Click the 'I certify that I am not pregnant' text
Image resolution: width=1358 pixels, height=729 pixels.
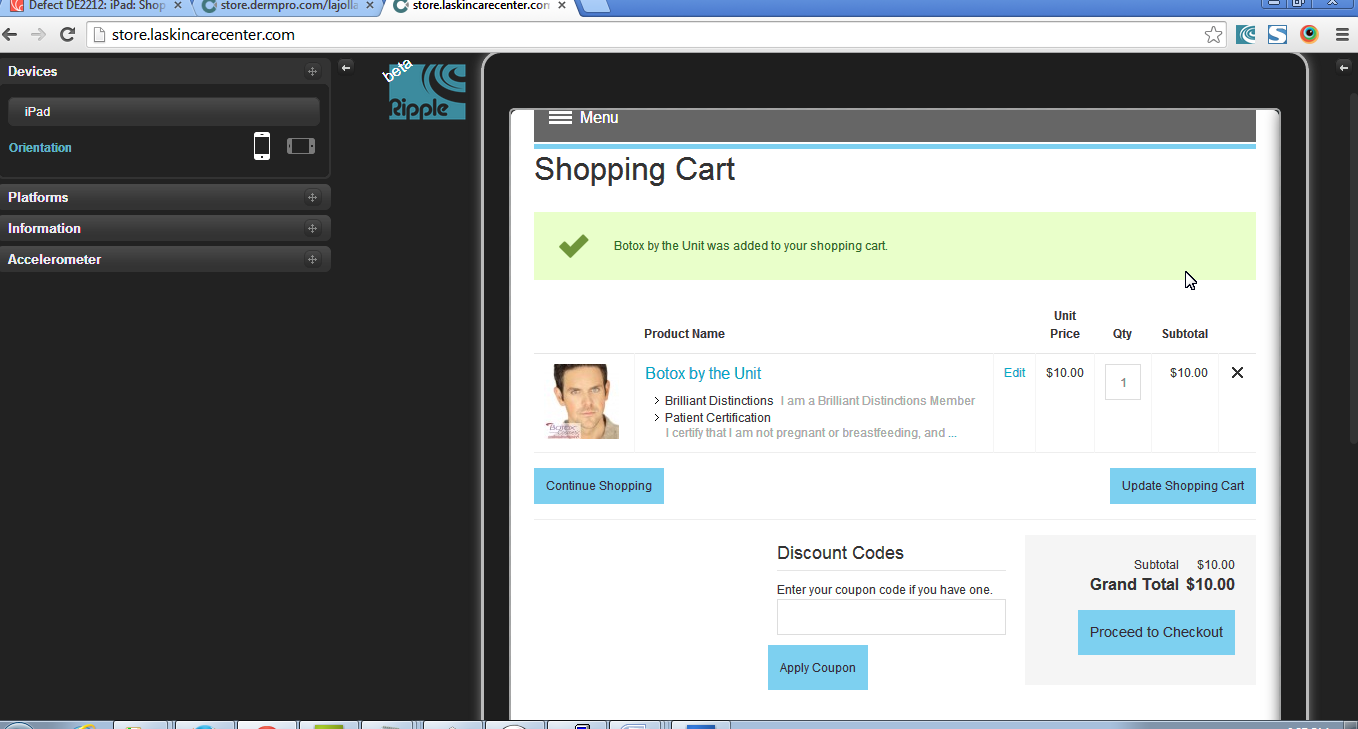811,433
